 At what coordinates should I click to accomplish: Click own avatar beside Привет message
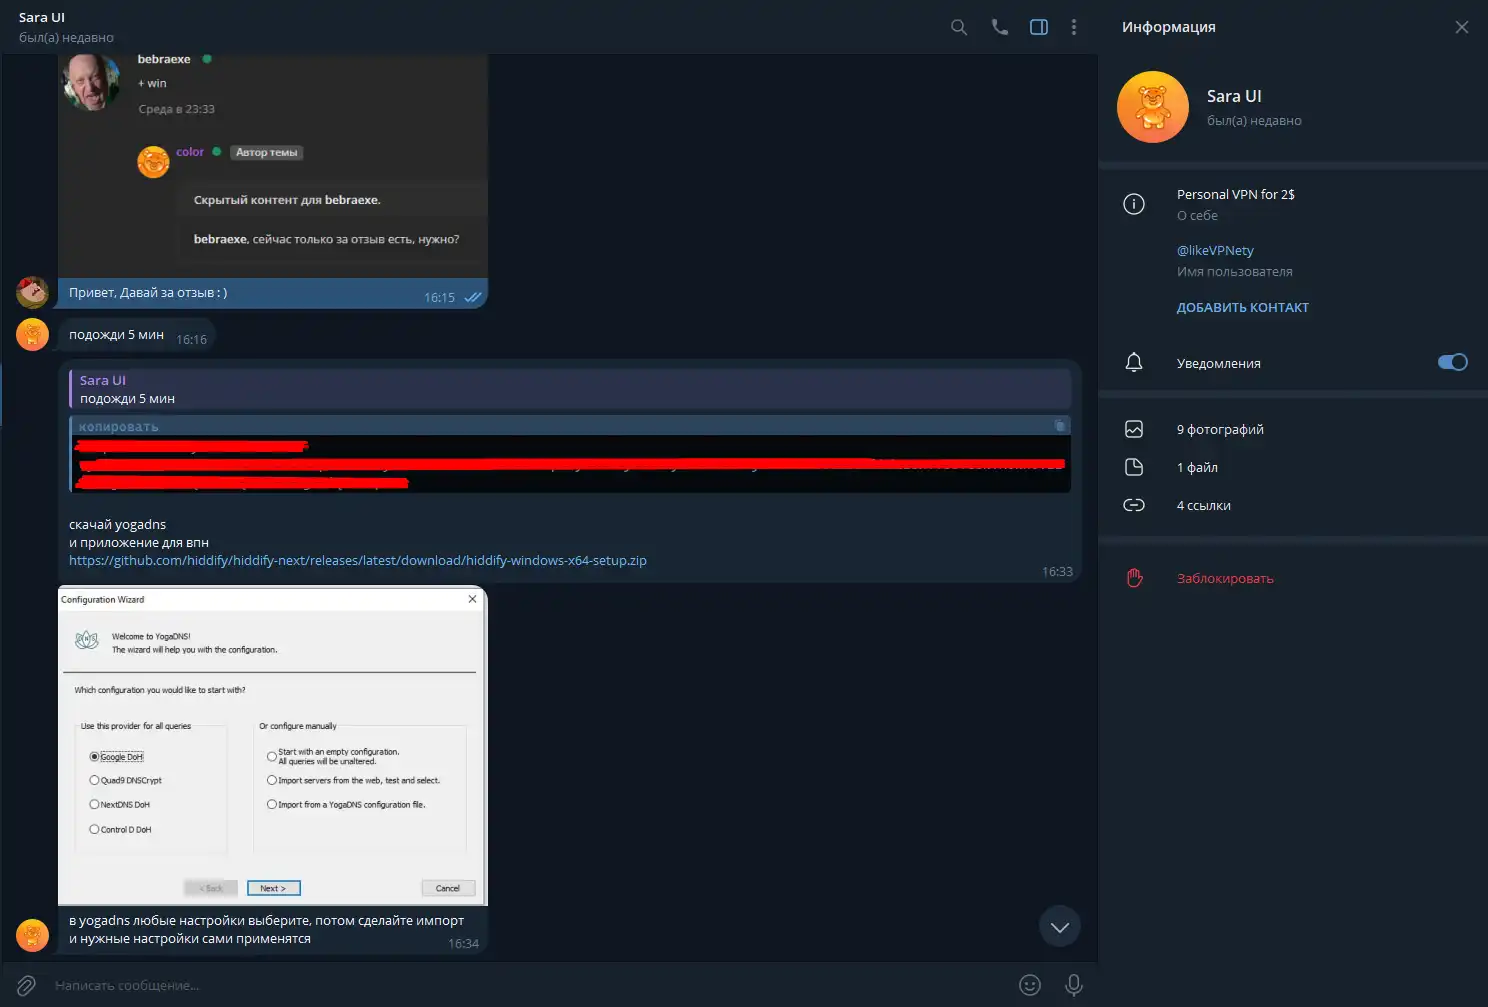(33, 292)
